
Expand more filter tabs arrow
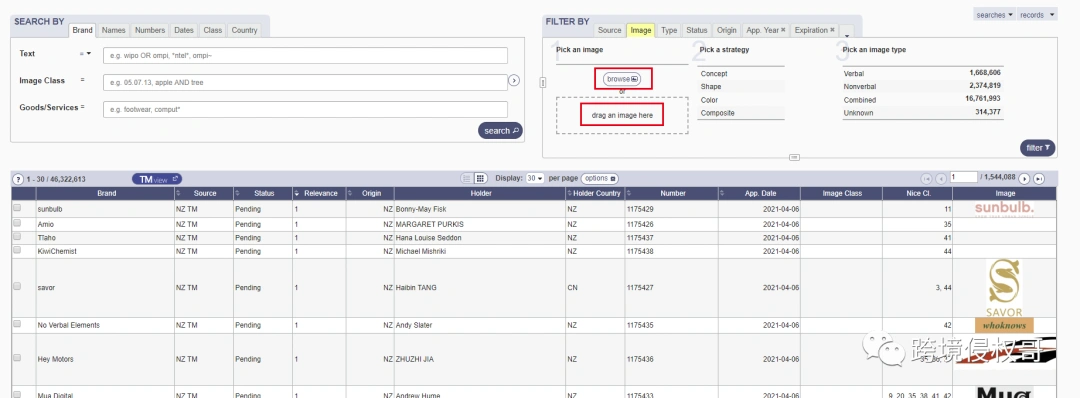pos(847,32)
